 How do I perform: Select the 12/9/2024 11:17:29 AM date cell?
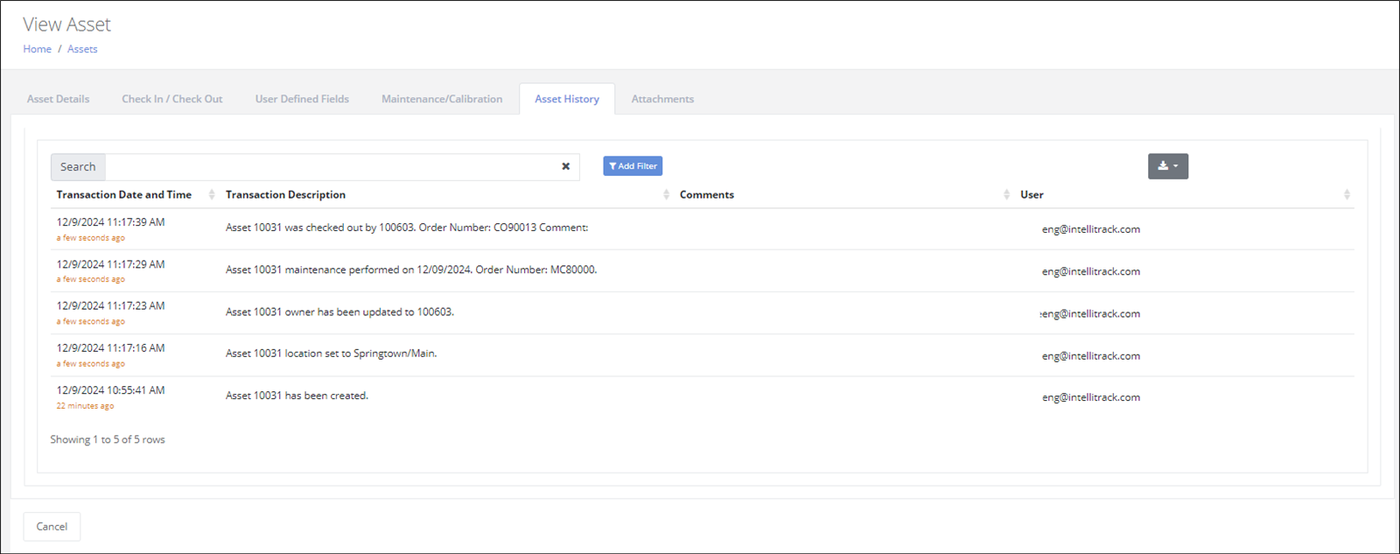click(x=111, y=264)
